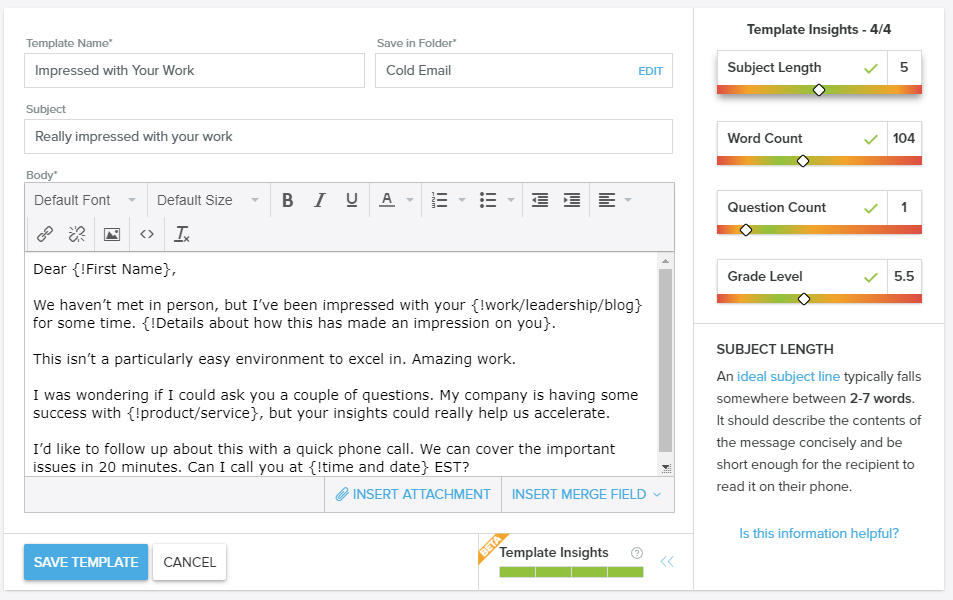Click the Subject Length slider marker
Screen dimensions: 953x600
[819, 90]
